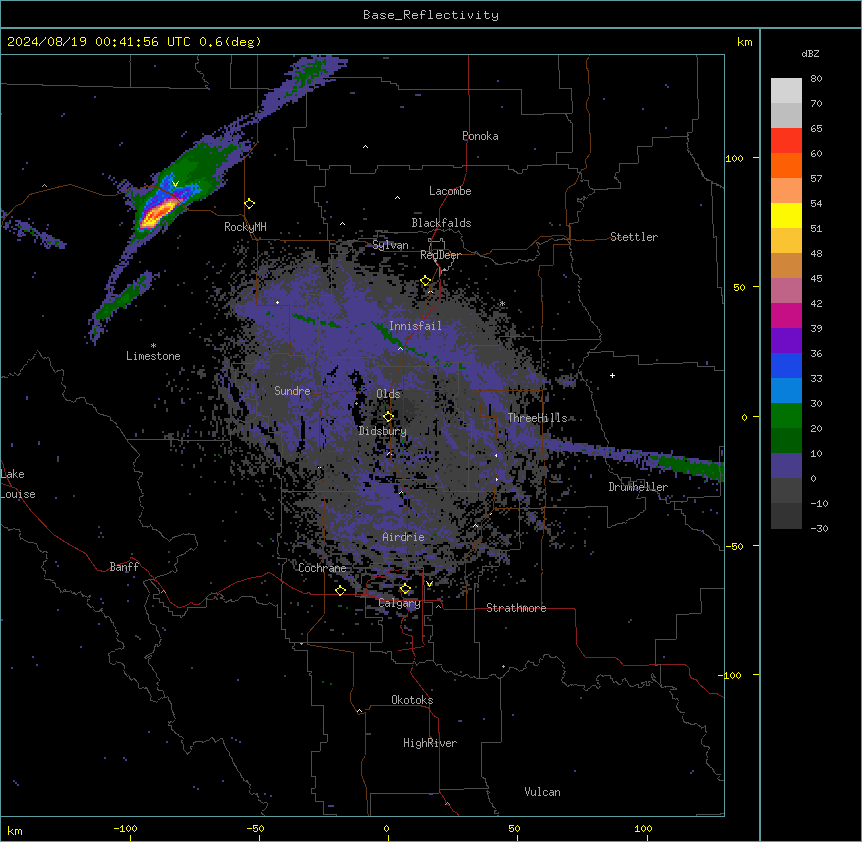The width and height of the screenshot is (862, 842).
Task: Pick the slate-blue 10-0 dBZ legend swatch
Action: [786, 466]
